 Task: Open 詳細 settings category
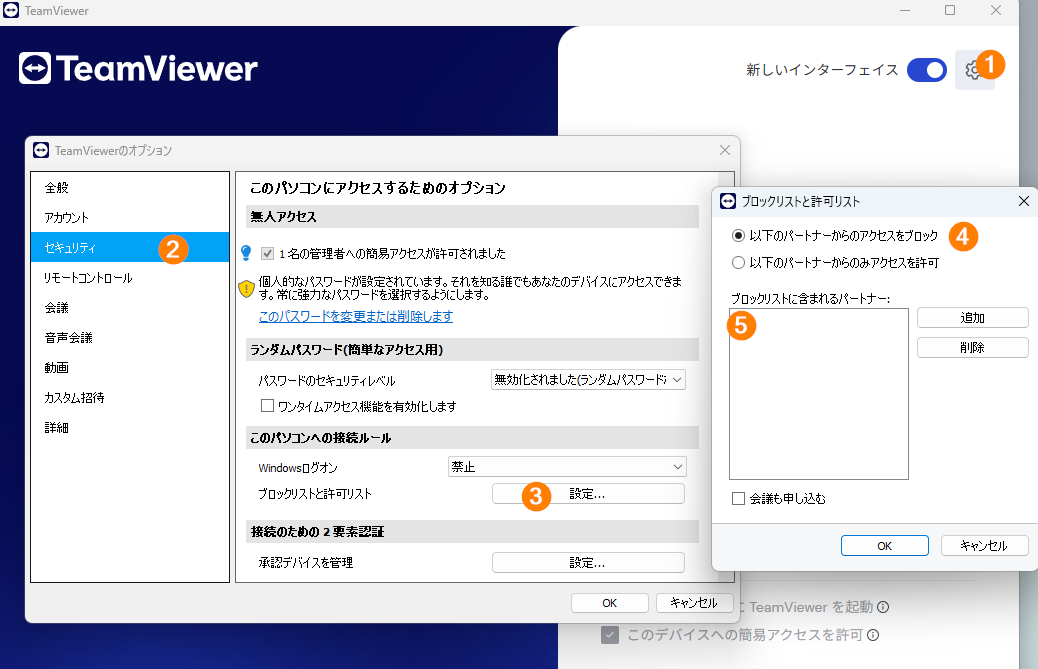coord(130,427)
